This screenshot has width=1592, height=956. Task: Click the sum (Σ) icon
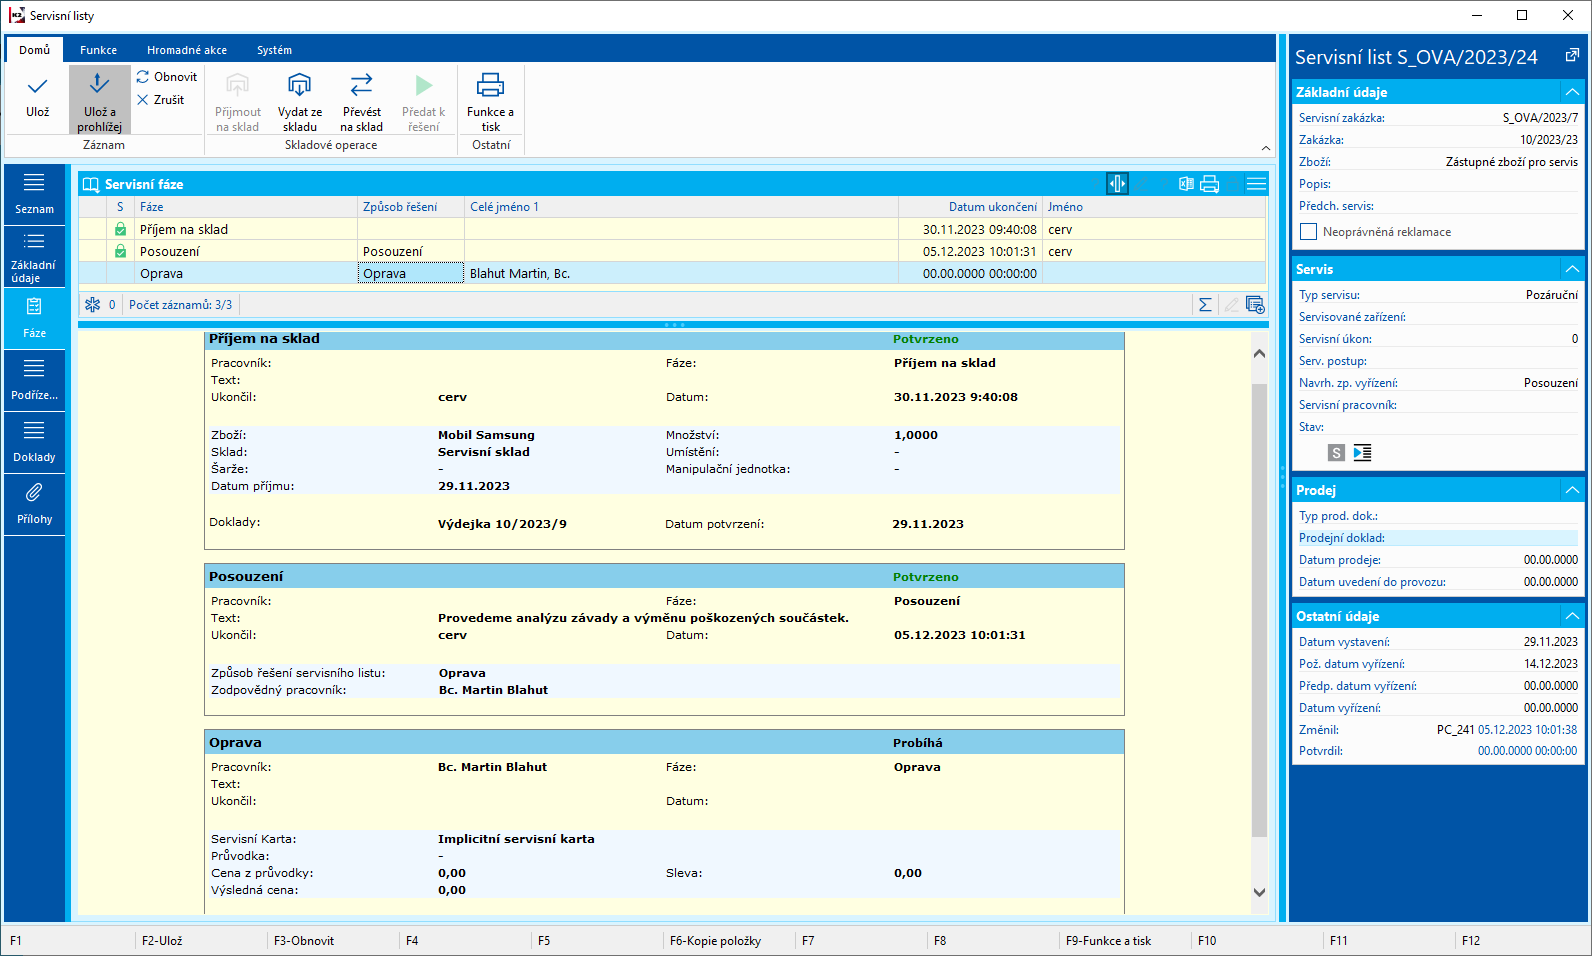[x=1205, y=305]
